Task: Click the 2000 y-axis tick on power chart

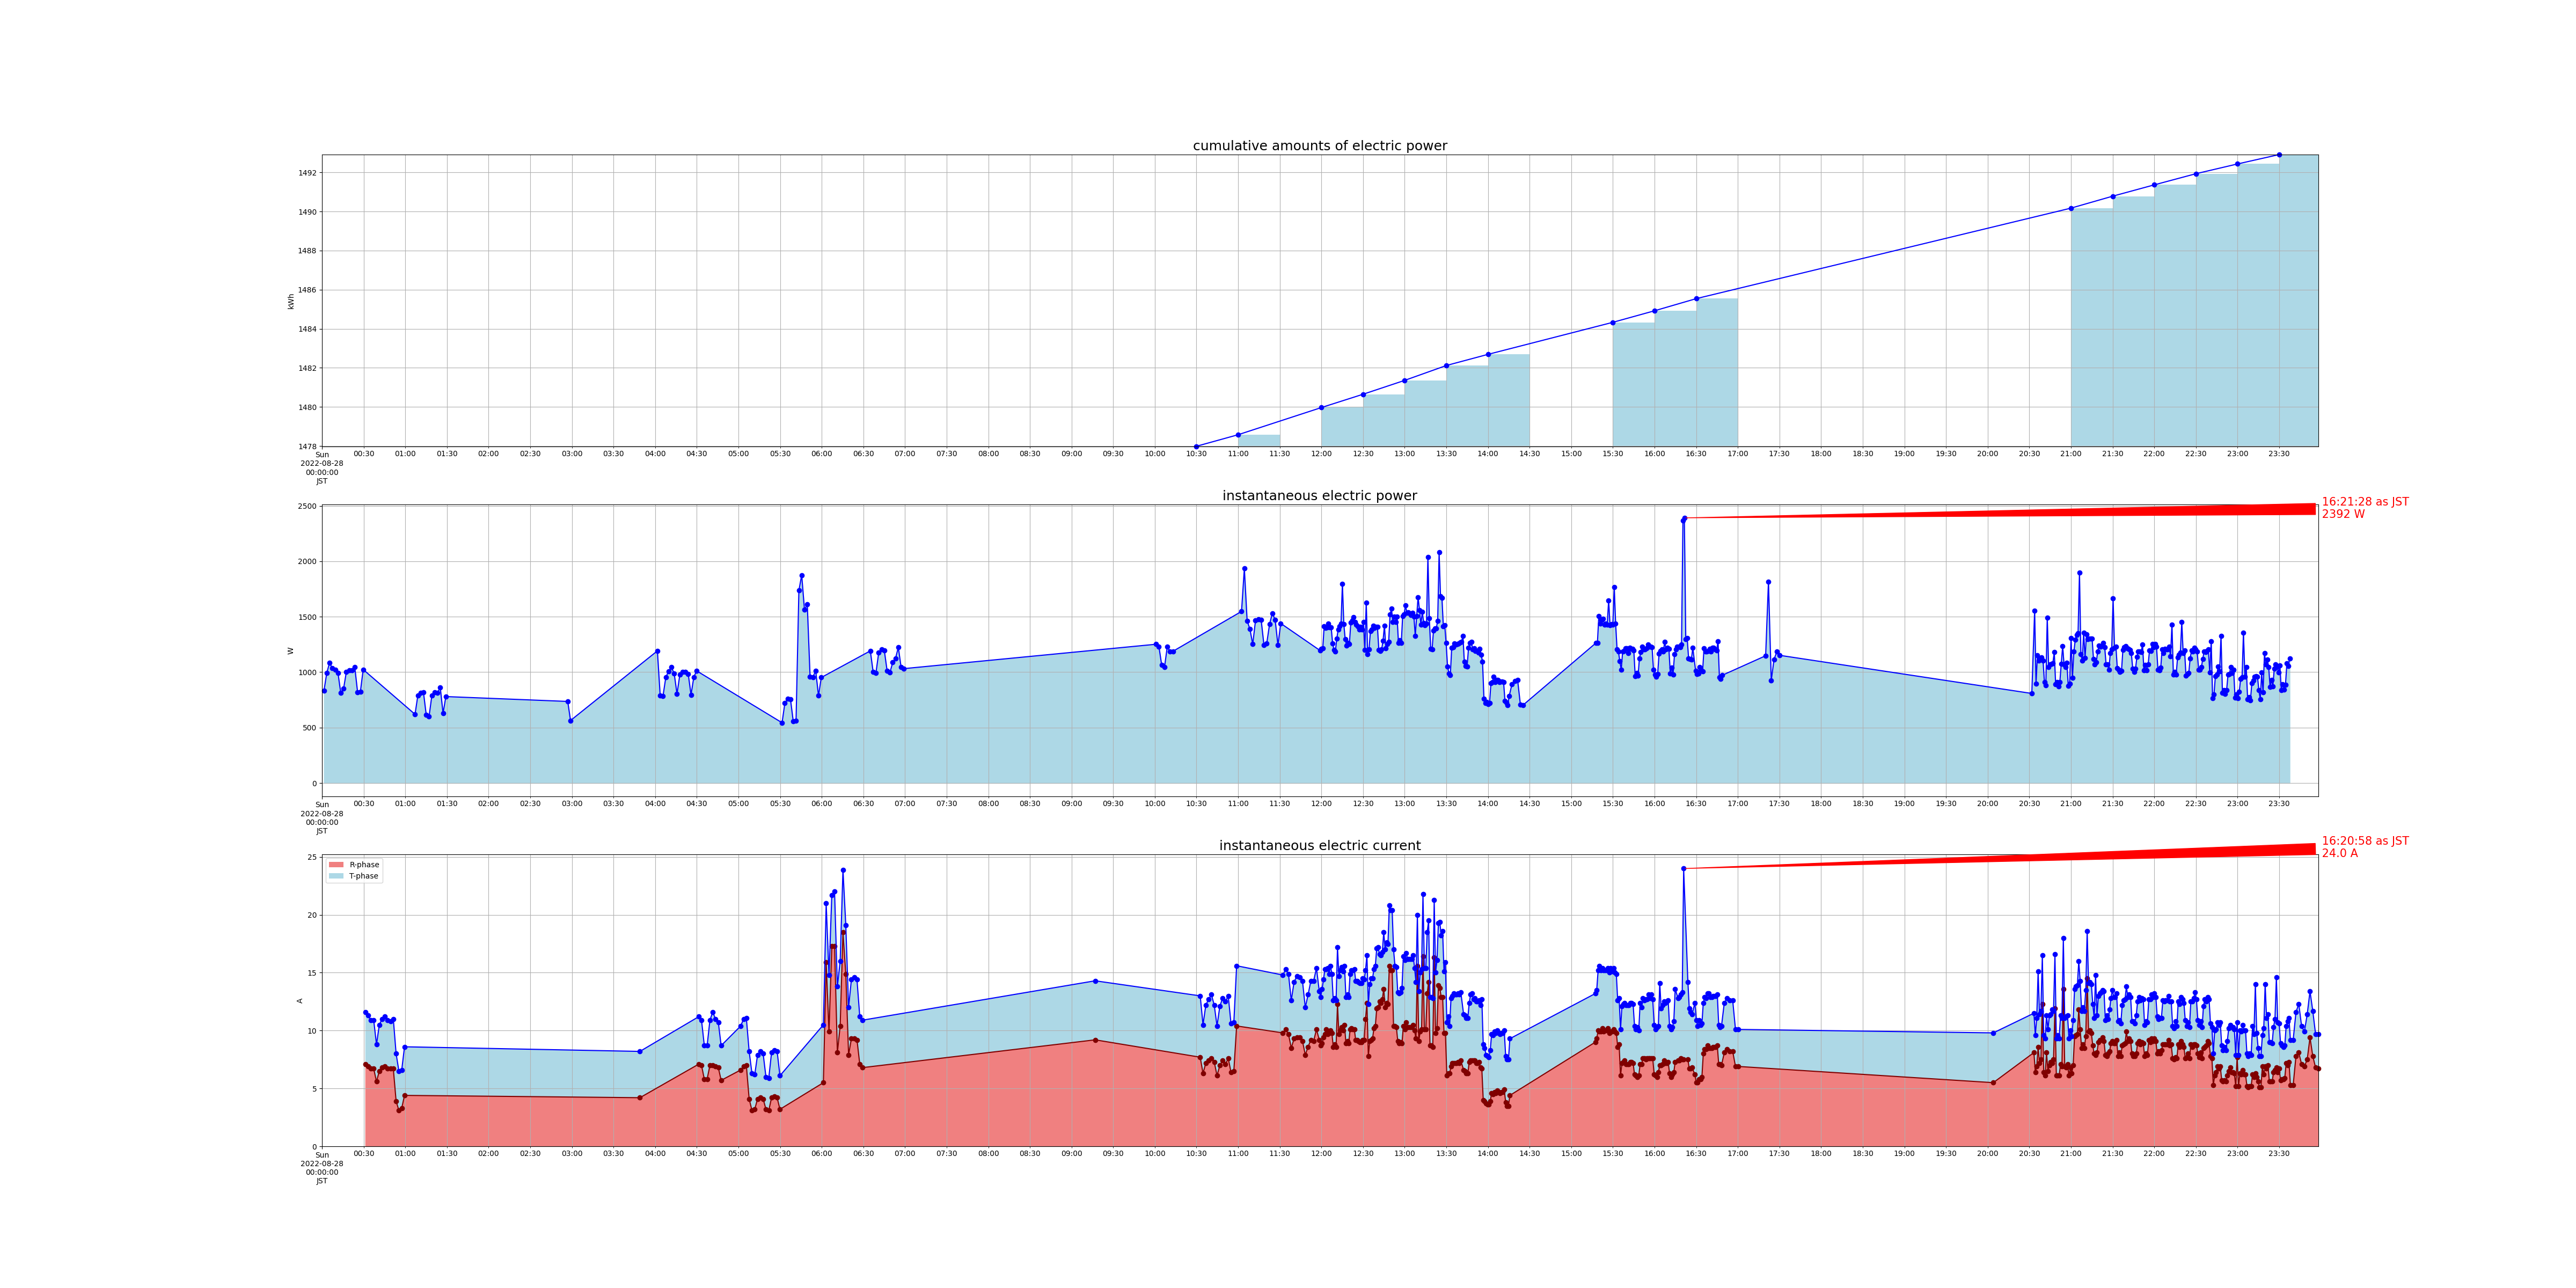Action: [x=307, y=562]
